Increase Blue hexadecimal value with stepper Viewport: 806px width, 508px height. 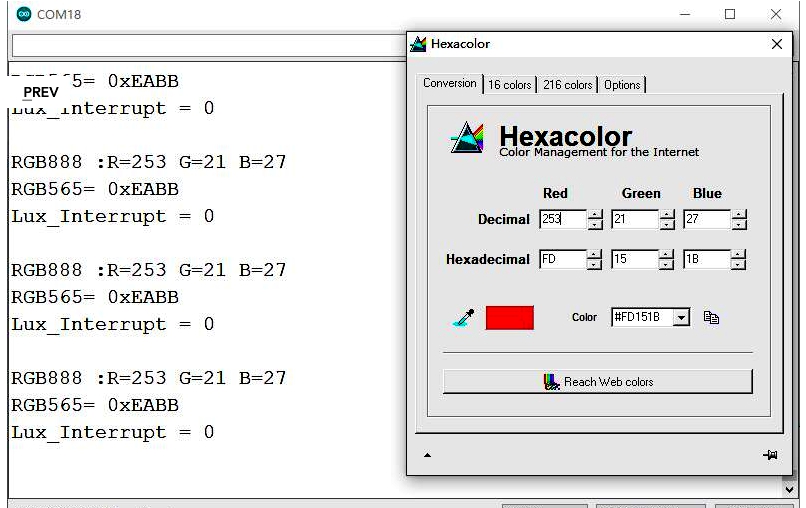(x=738, y=255)
